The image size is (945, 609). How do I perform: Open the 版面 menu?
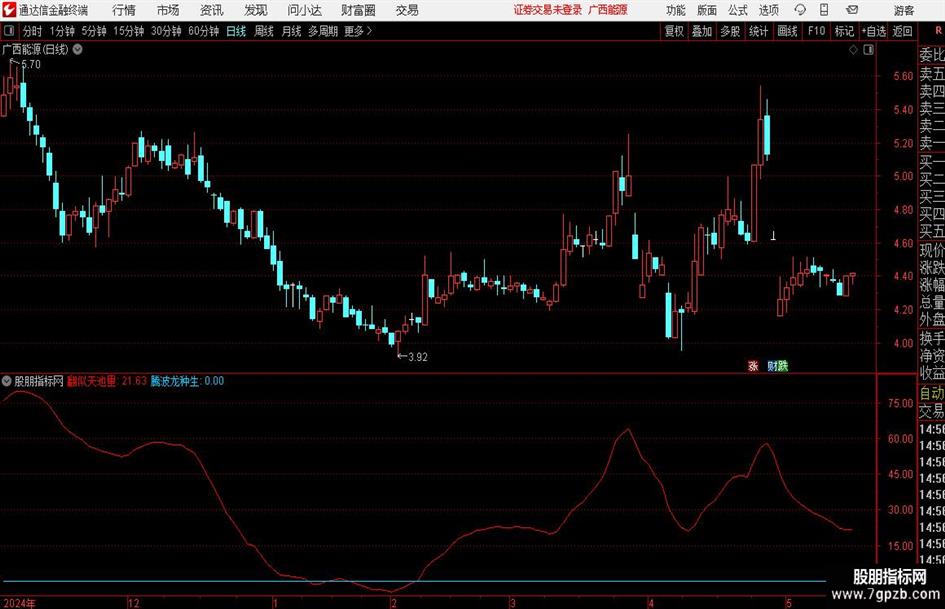click(707, 10)
